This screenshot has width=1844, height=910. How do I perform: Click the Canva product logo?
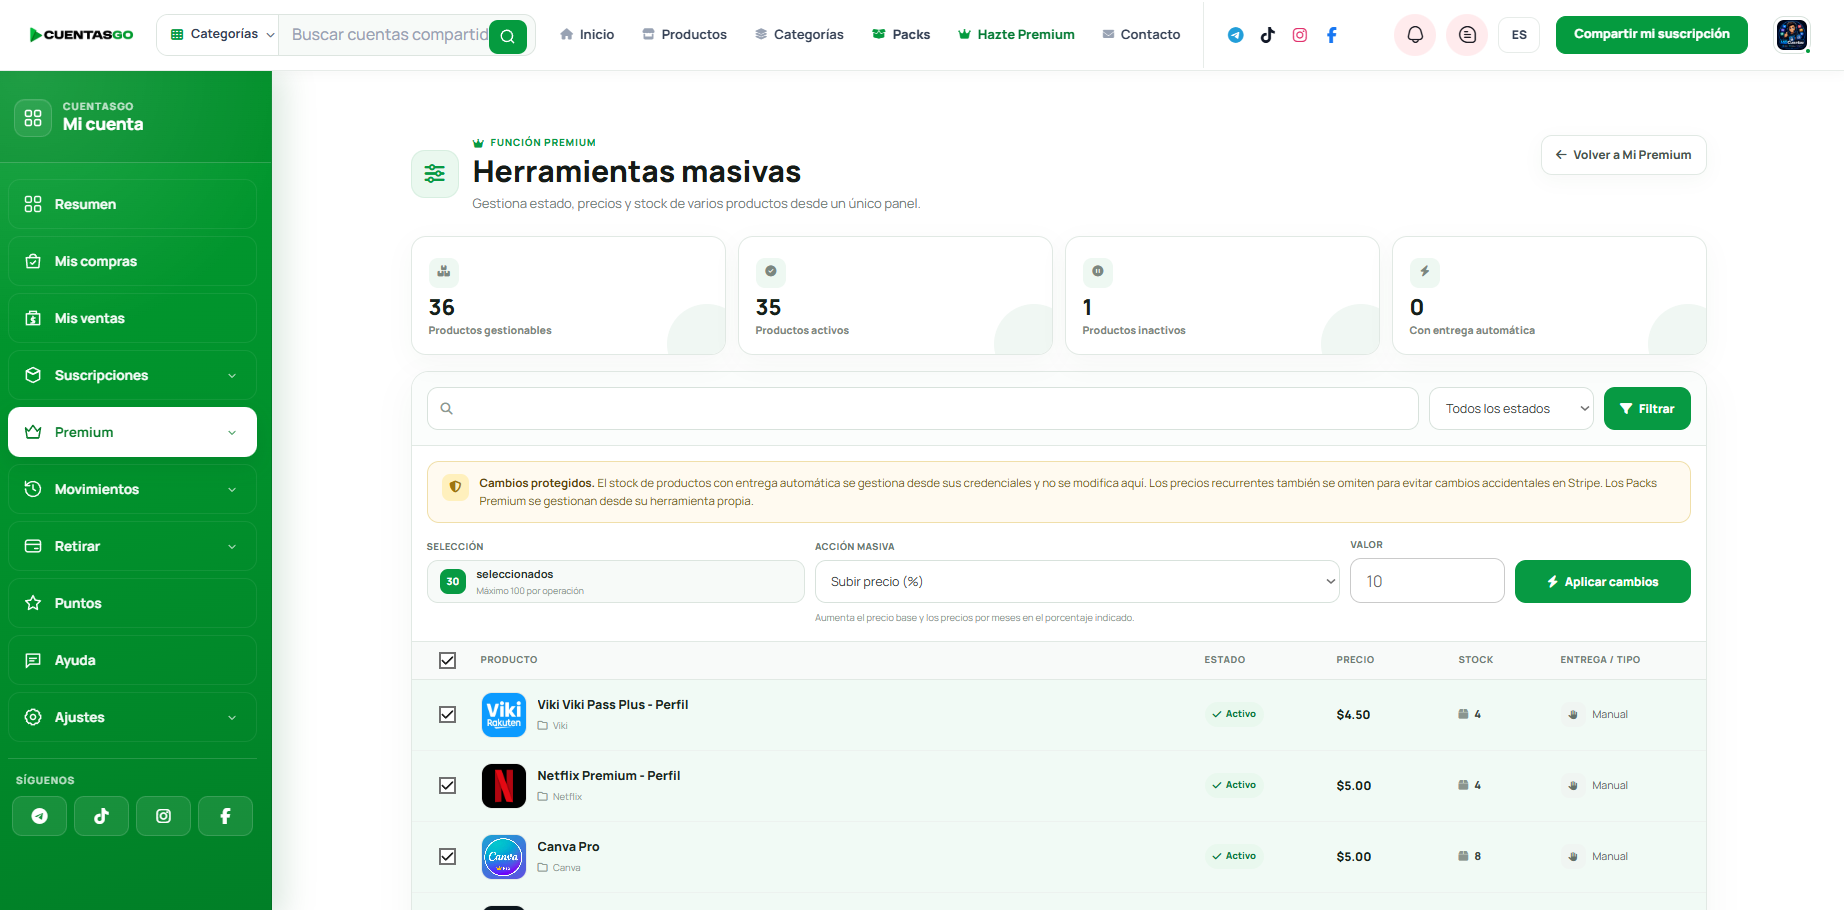click(504, 857)
